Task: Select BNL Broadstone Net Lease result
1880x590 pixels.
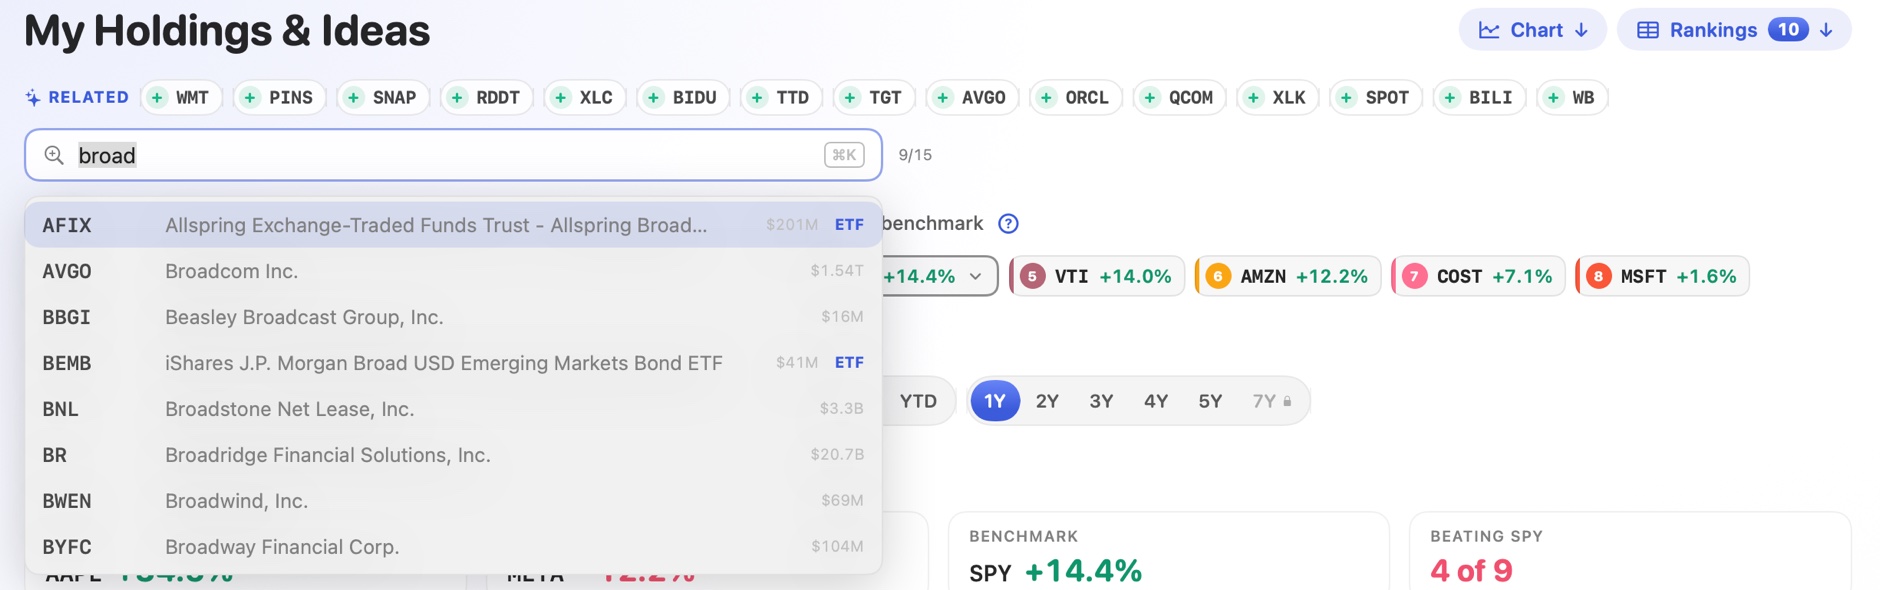Action: coord(453,409)
